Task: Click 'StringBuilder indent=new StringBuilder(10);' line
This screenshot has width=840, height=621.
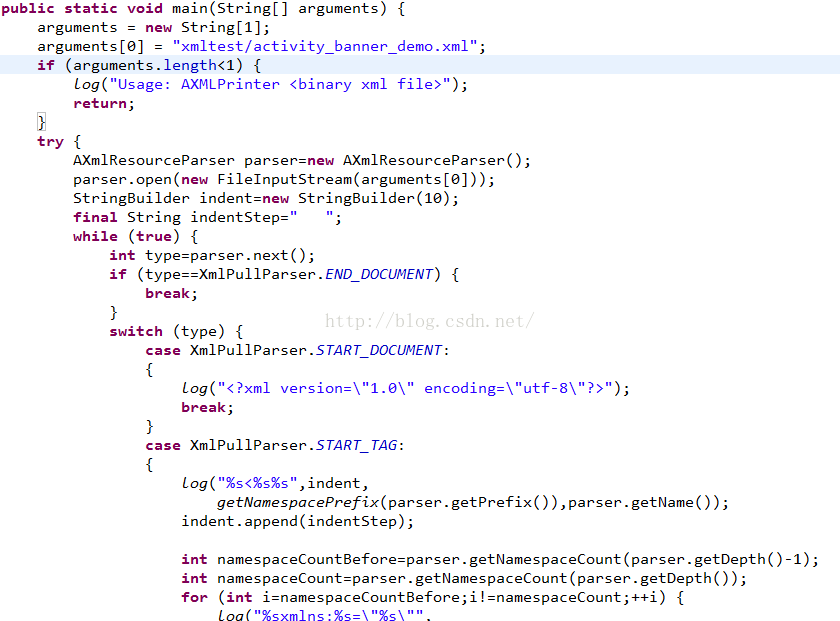Action: pos(266,199)
